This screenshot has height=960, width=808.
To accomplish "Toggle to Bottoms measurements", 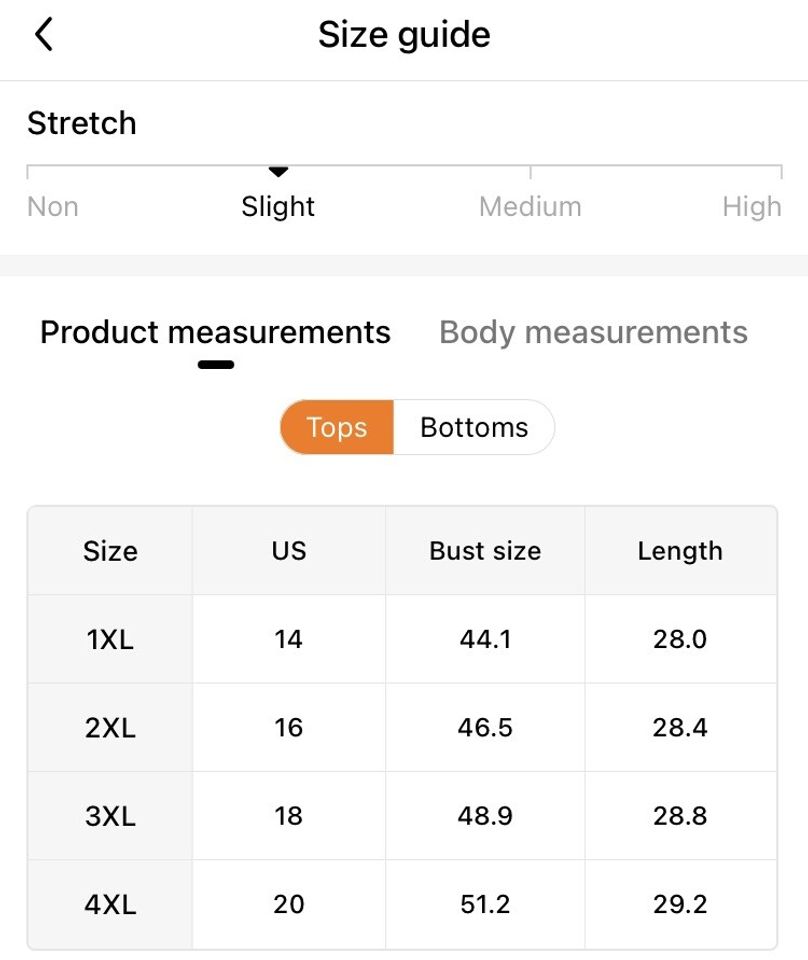I will (474, 427).
